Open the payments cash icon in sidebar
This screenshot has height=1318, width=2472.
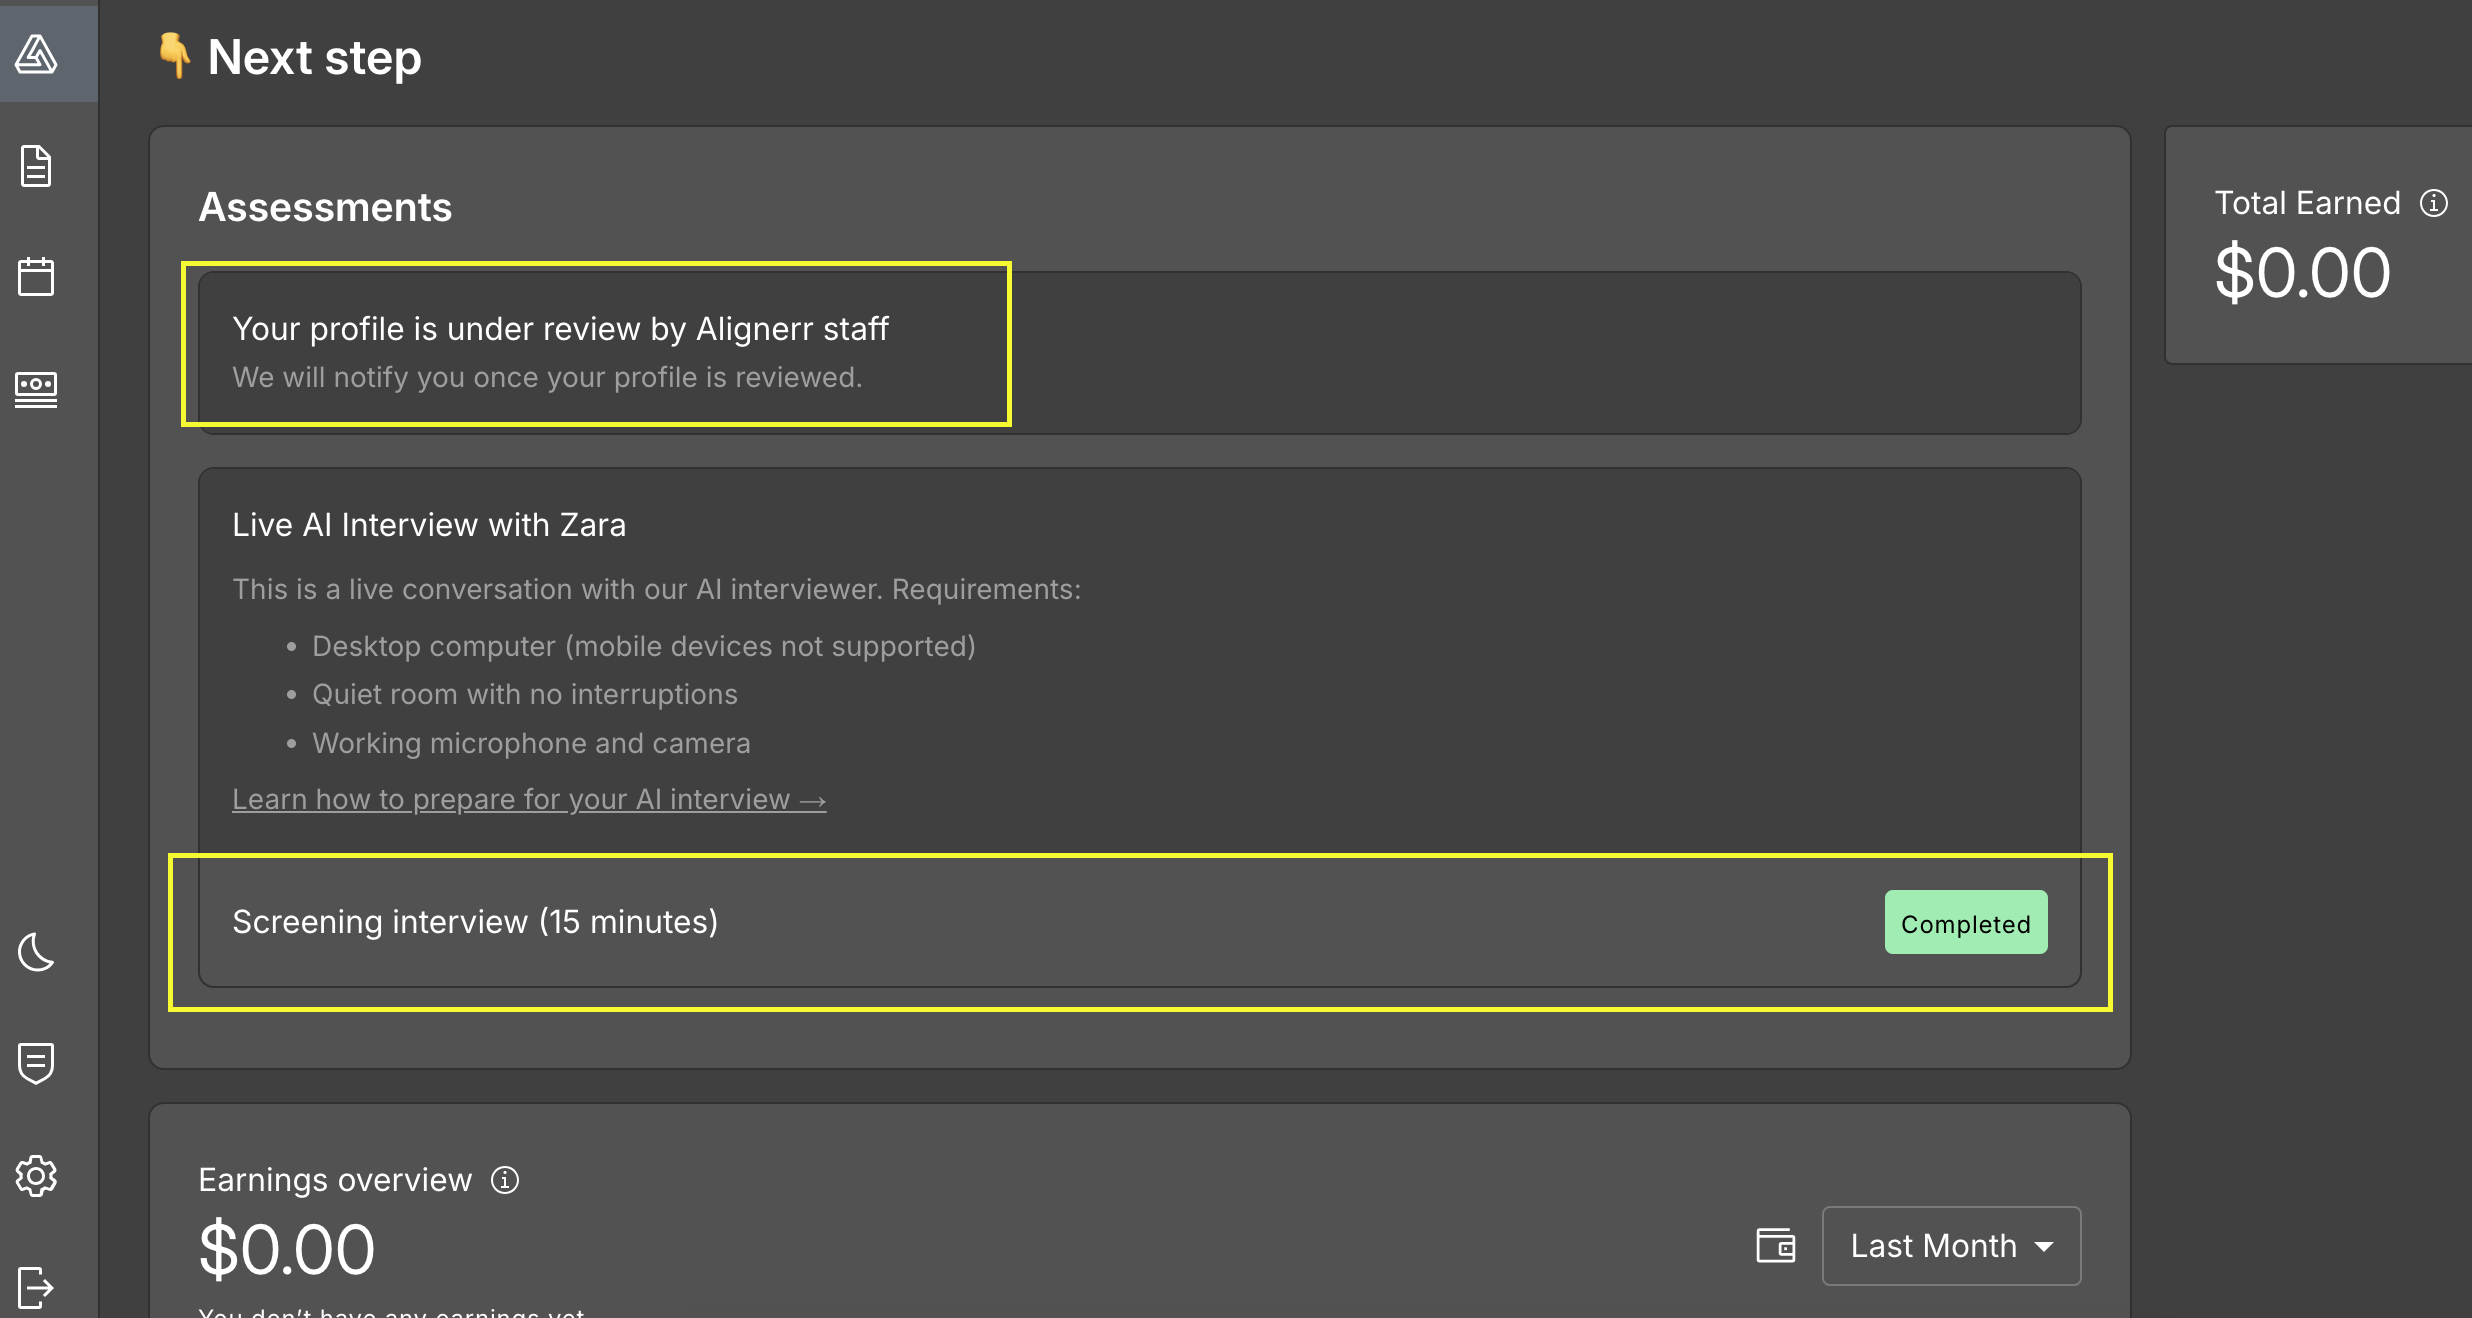[36, 389]
